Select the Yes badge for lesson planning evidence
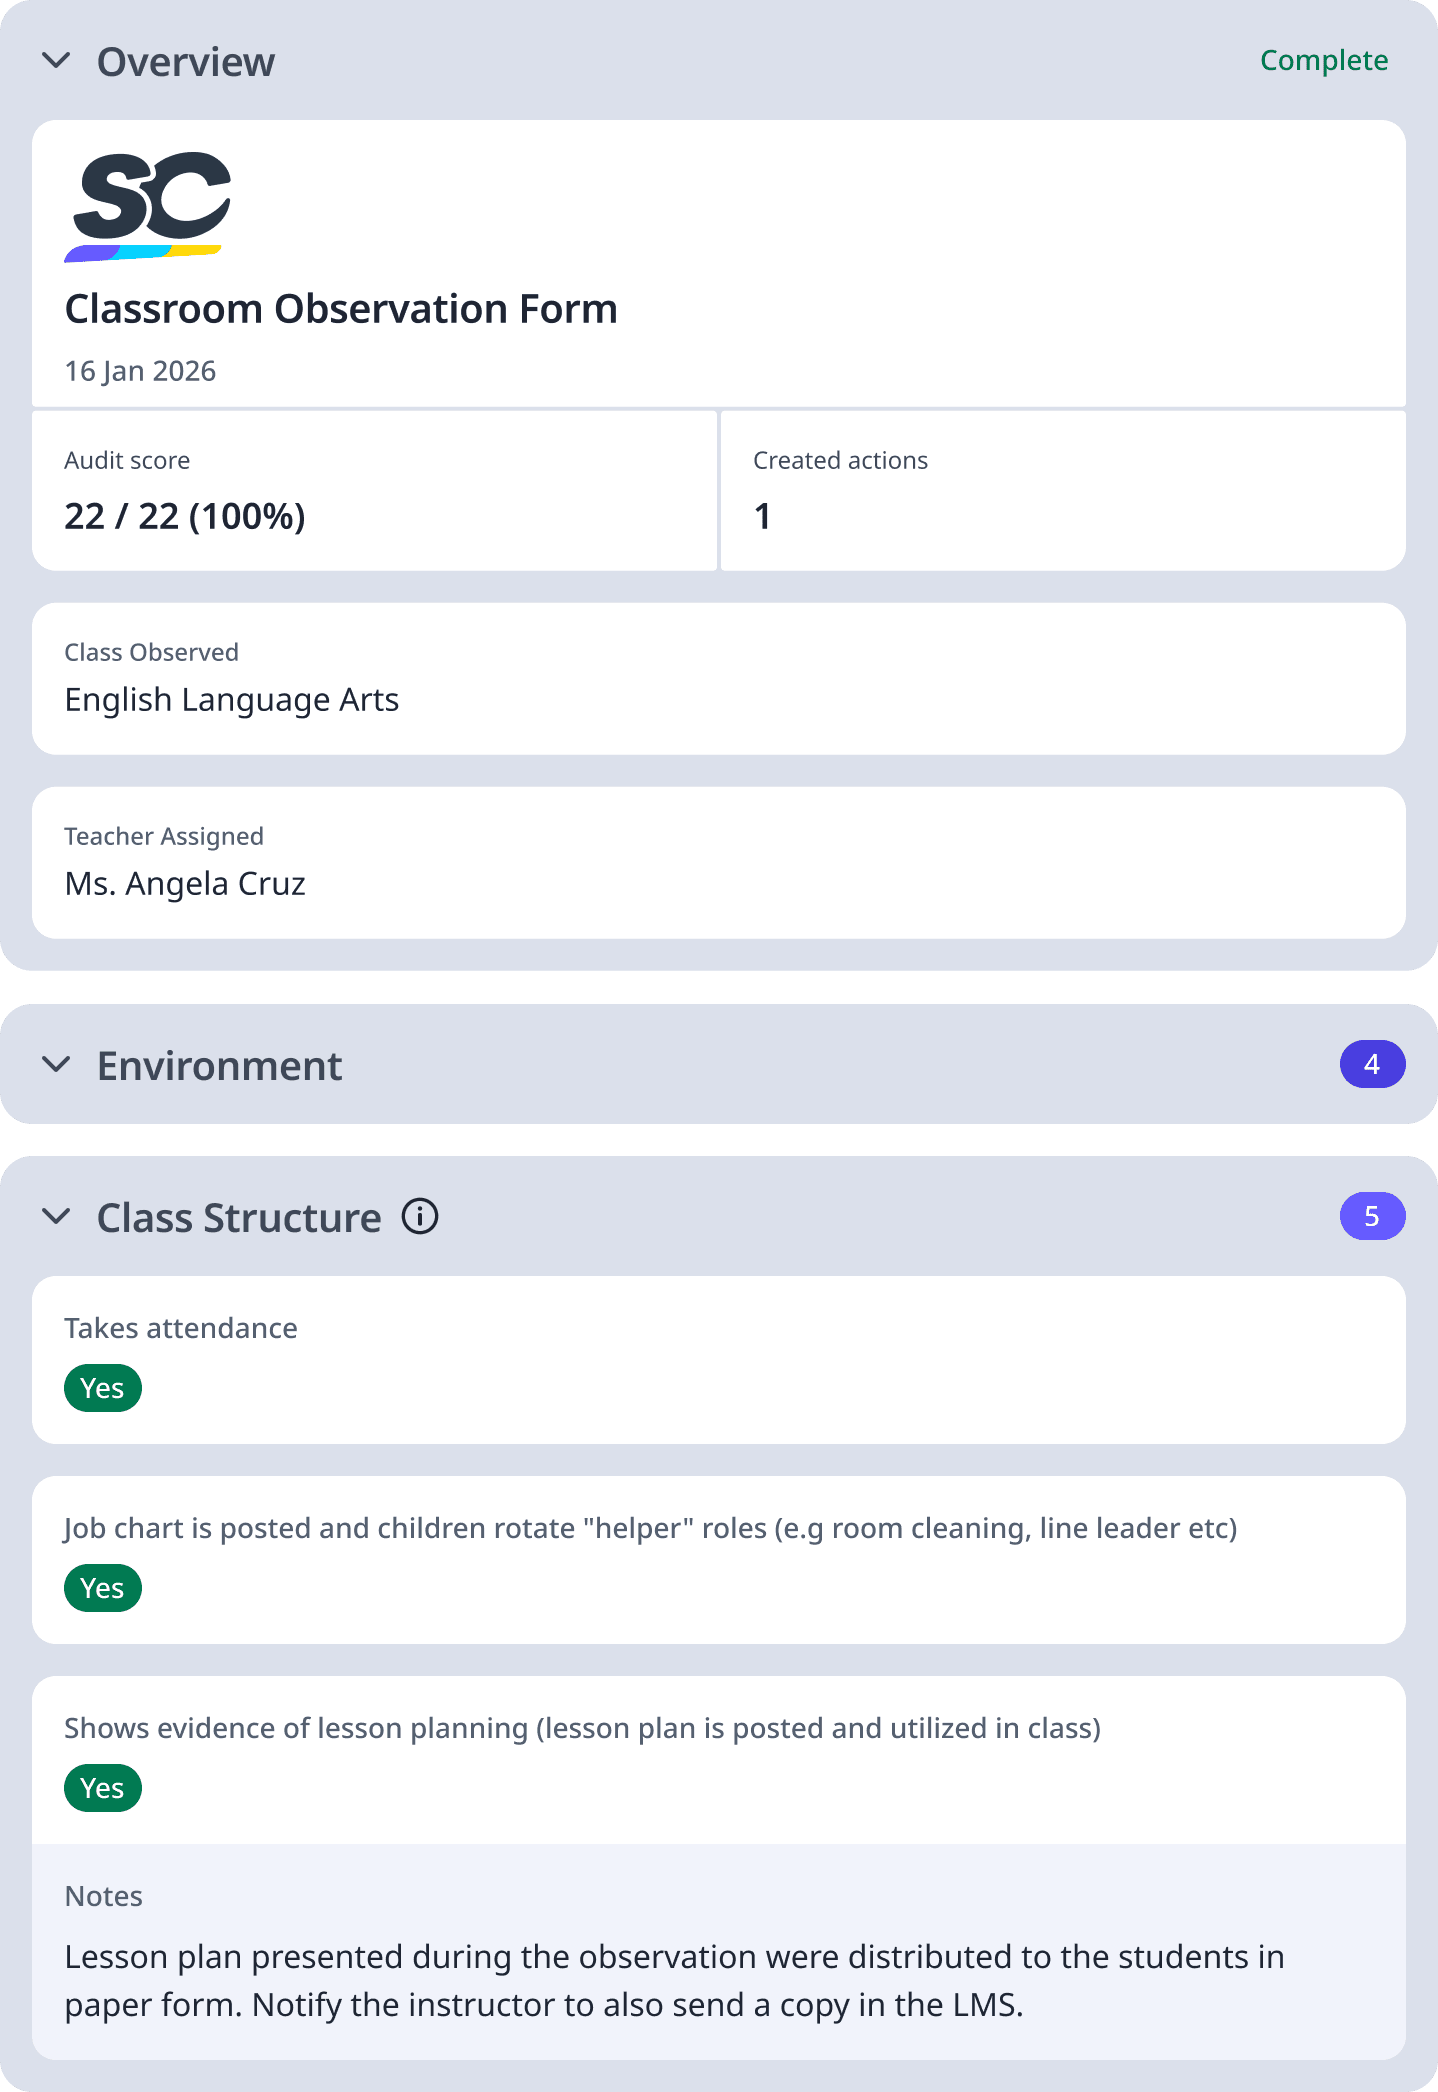 point(102,1787)
